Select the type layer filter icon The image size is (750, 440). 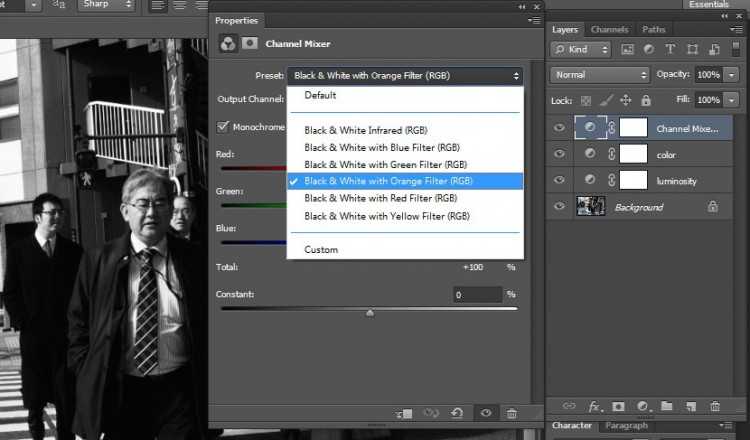click(x=670, y=49)
